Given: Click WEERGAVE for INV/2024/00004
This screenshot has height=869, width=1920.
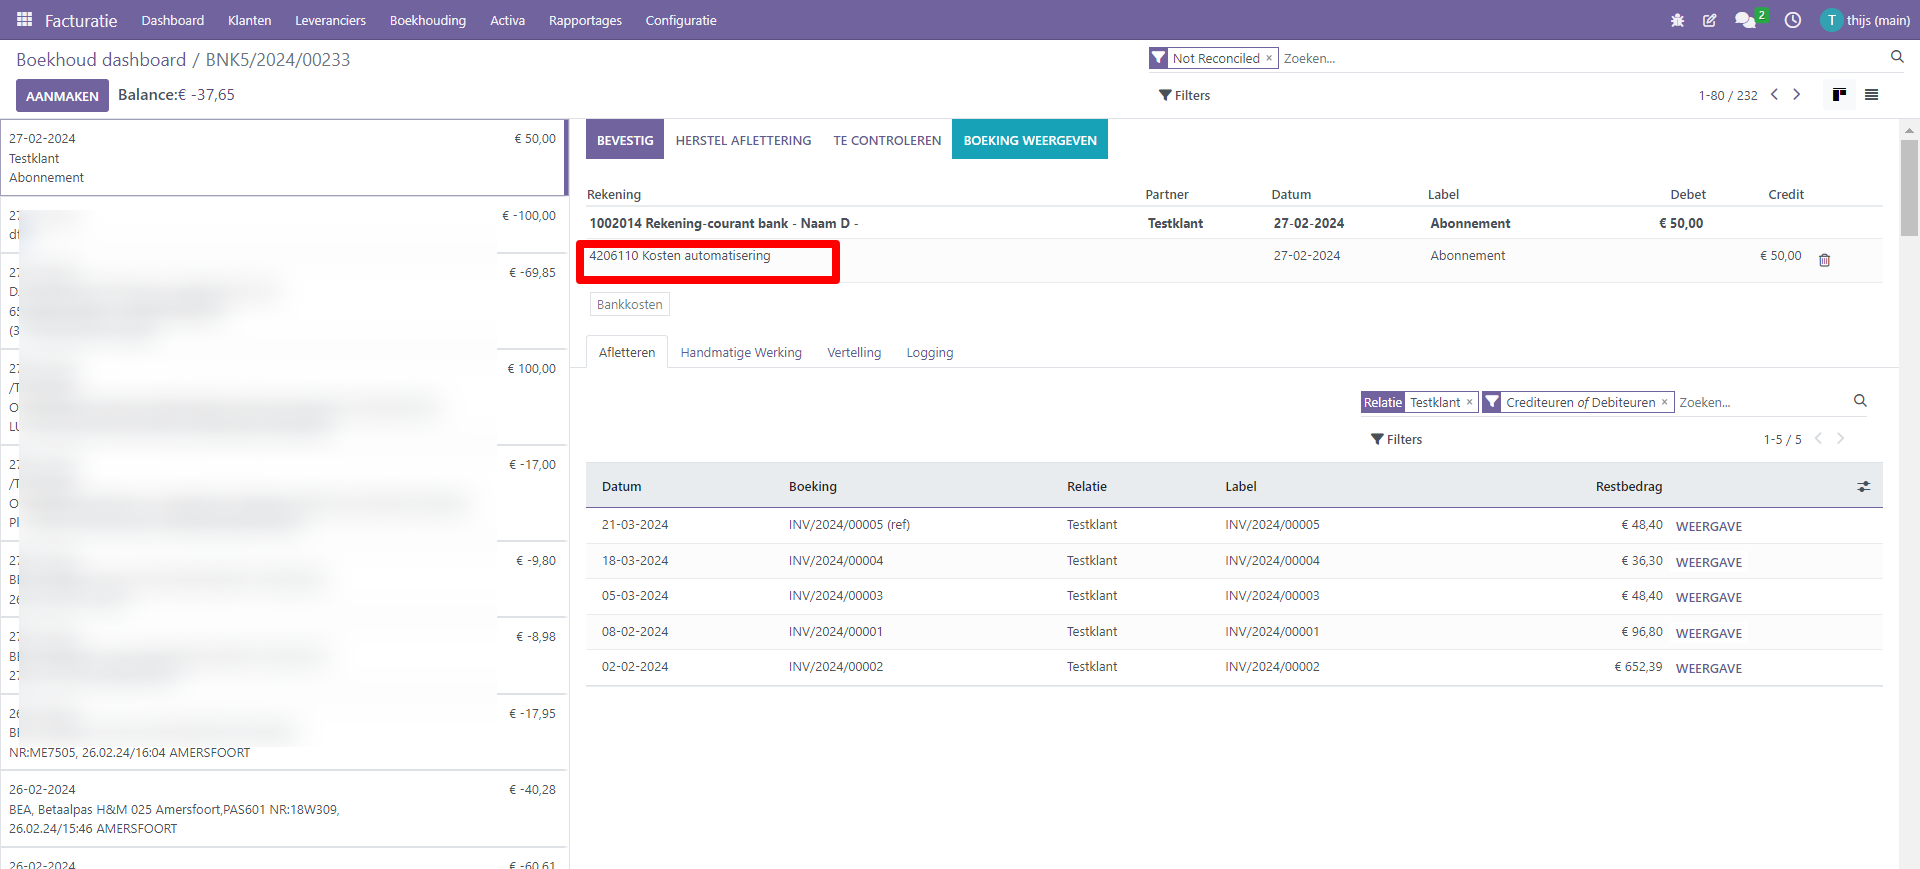Looking at the screenshot, I should pos(1708,562).
